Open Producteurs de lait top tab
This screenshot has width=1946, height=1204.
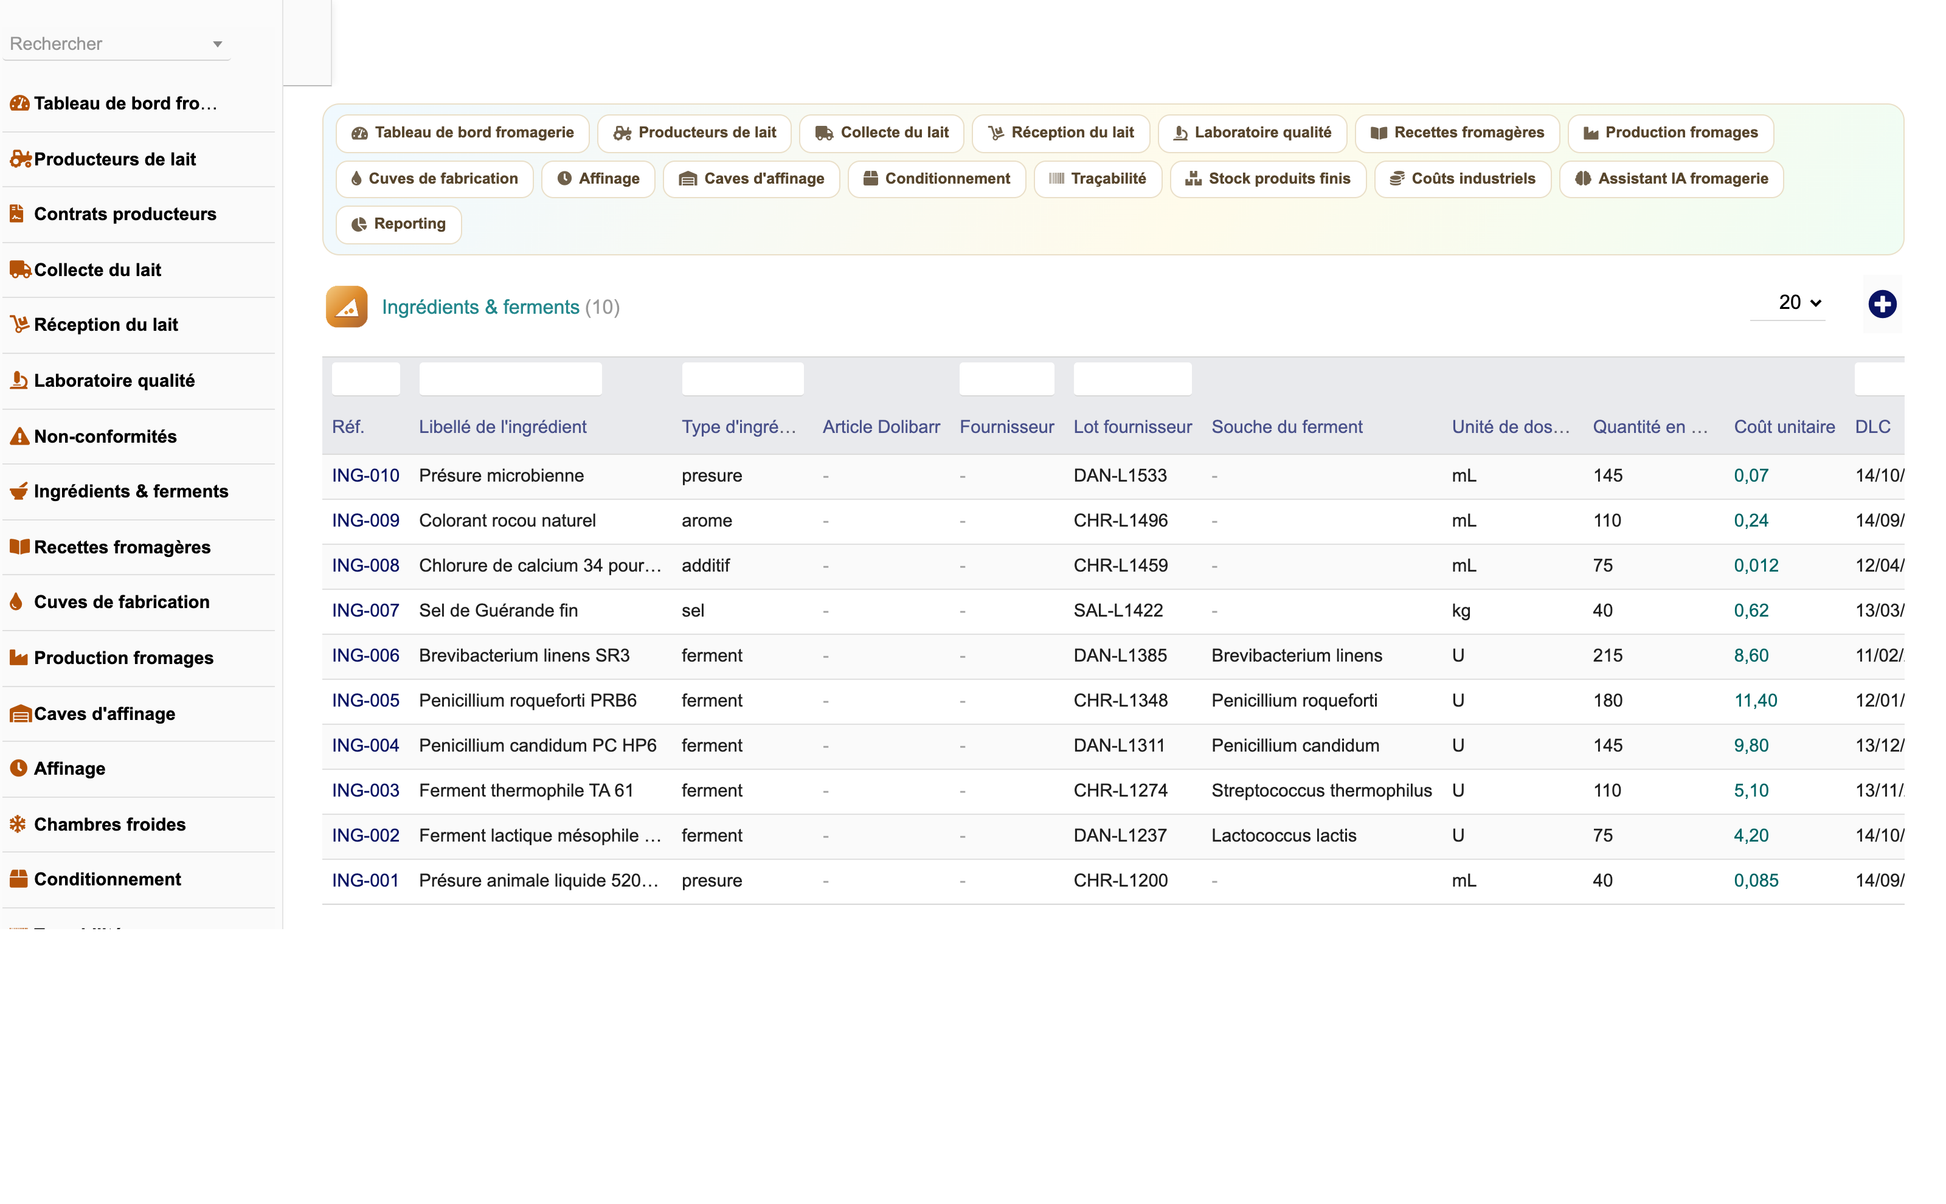click(x=694, y=133)
